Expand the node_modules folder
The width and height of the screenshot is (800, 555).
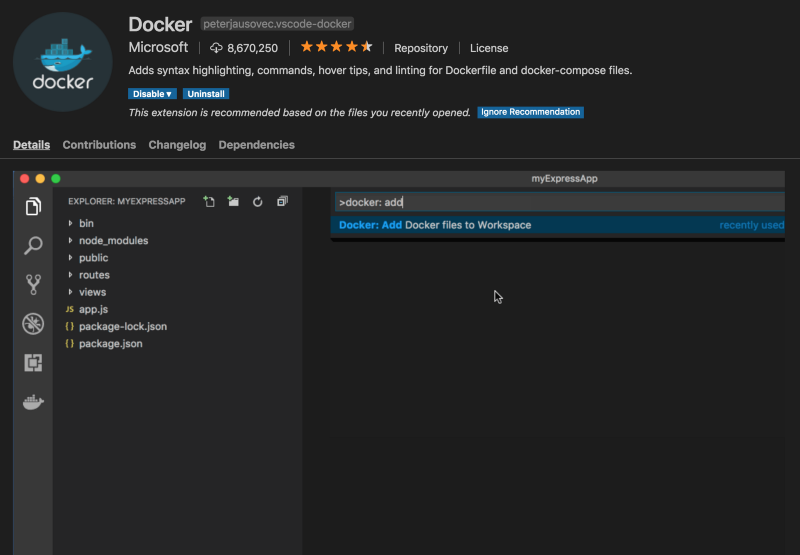(x=112, y=241)
